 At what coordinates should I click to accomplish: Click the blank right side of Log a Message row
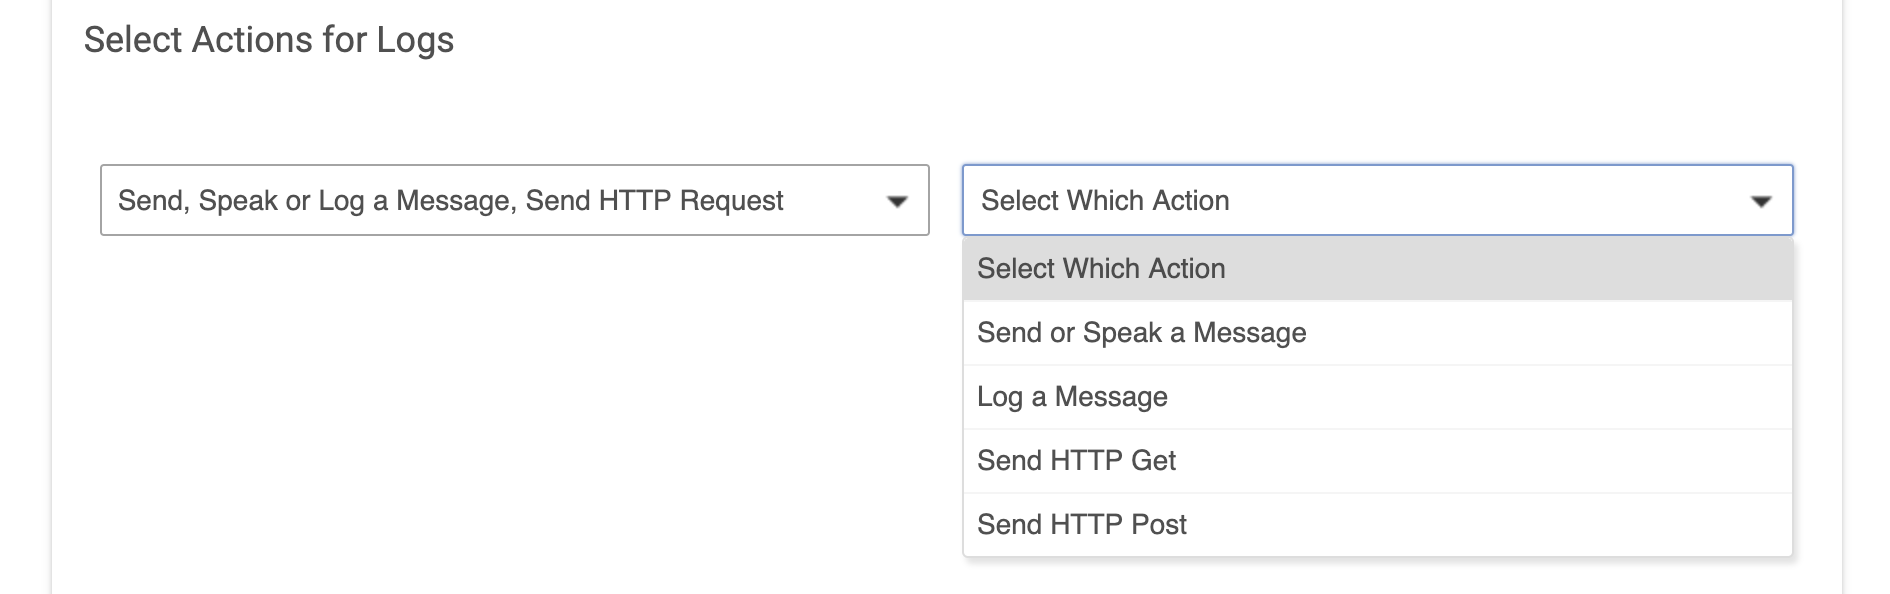coord(1480,397)
